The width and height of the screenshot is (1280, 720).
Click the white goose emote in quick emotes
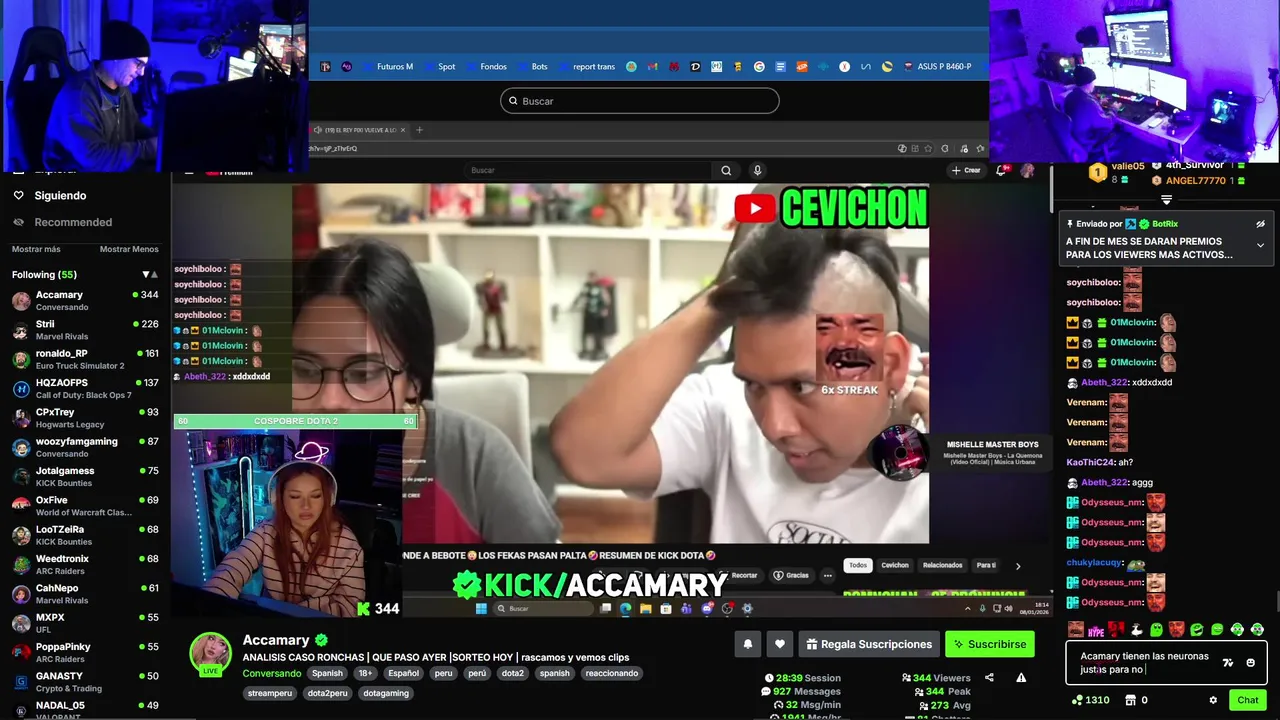tap(1136, 630)
